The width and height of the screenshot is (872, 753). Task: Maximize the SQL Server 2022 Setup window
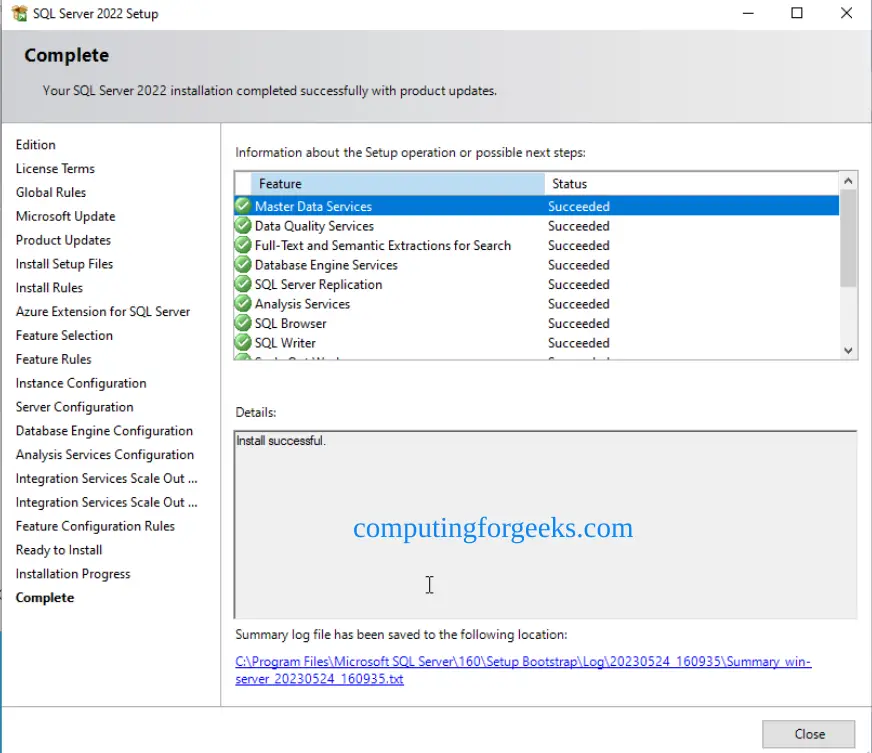click(x=797, y=13)
